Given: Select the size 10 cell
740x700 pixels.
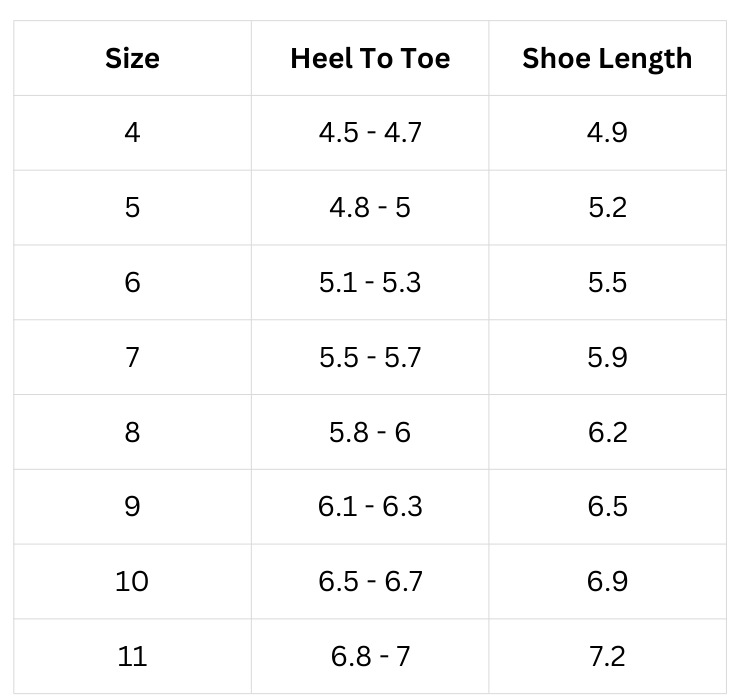Looking at the screenshot, I should [132, 581].
